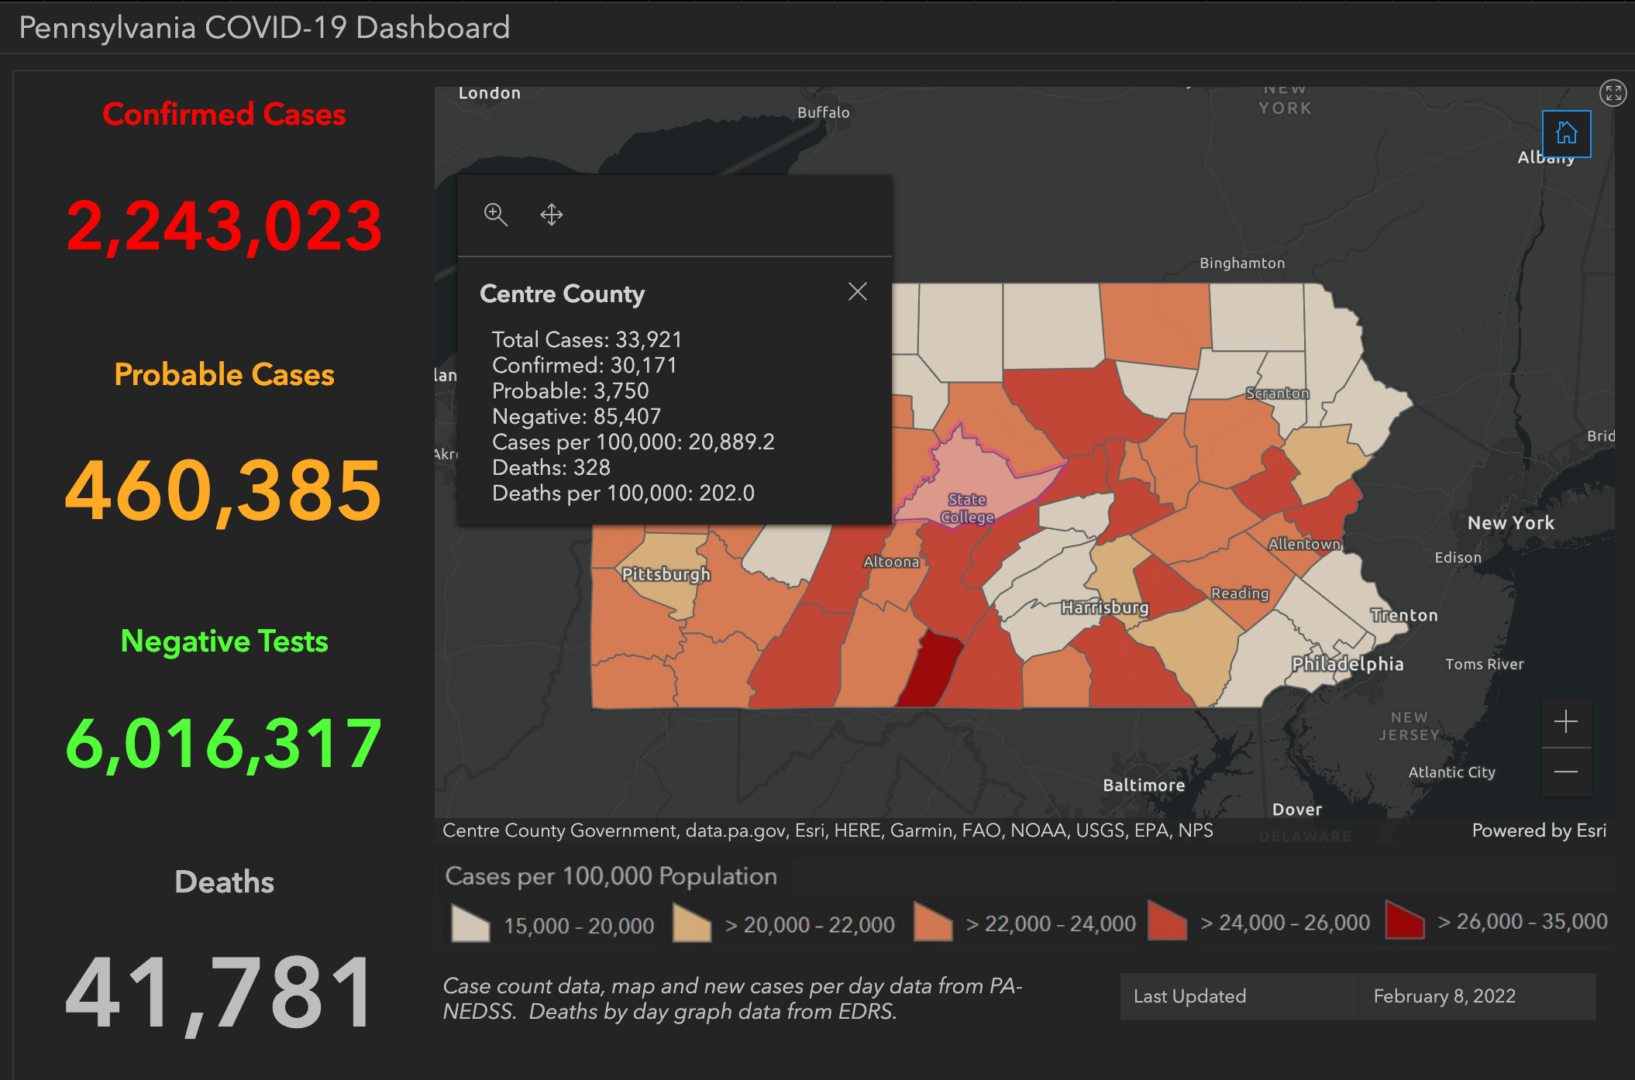Click the Deaths value 41,781
This screenshot has width=1635, height=1080.
(220, 993)
